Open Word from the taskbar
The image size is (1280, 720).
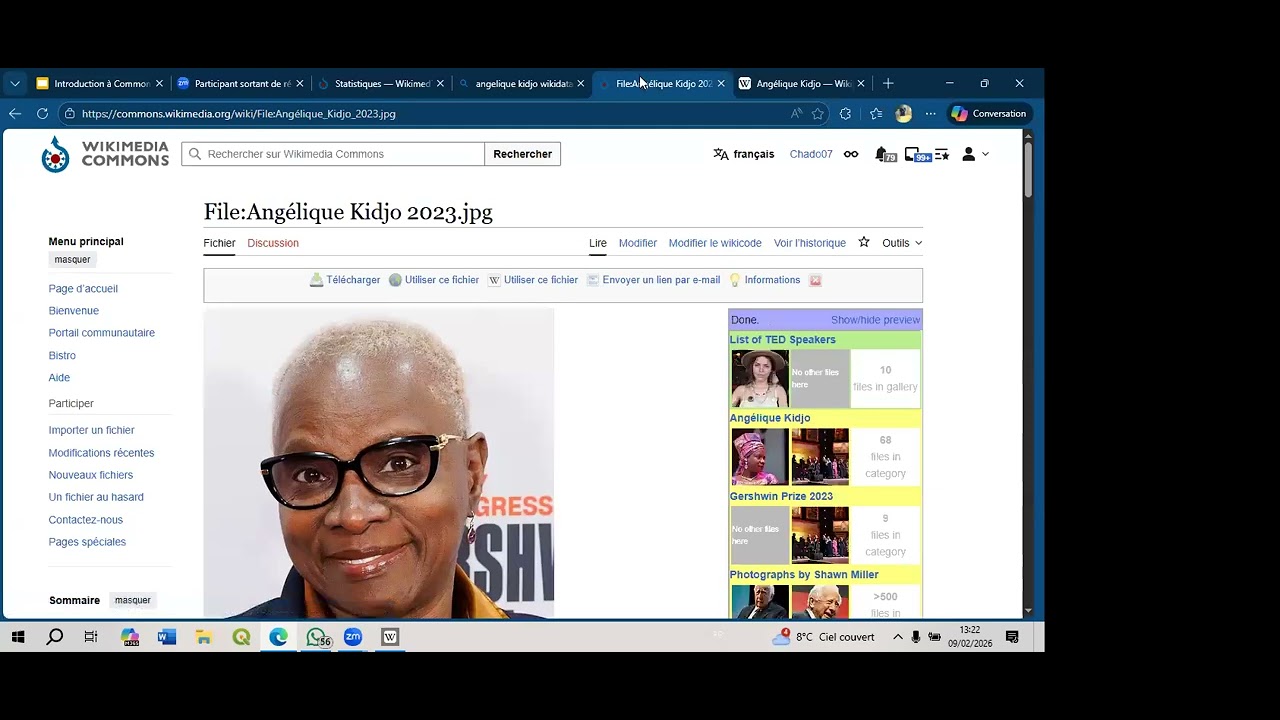point(167,637)
